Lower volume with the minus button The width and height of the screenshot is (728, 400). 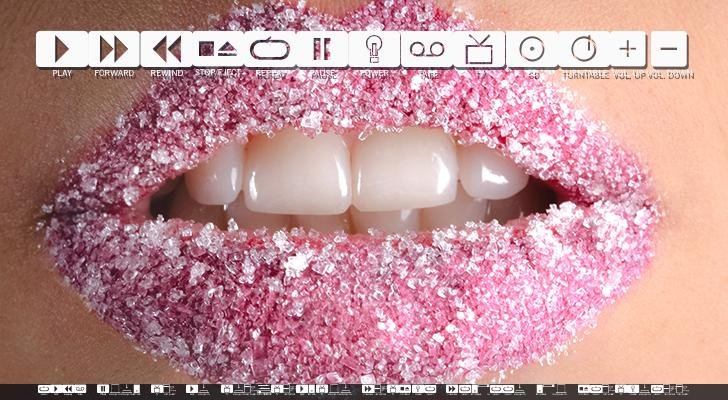click(x=670, y=48)
